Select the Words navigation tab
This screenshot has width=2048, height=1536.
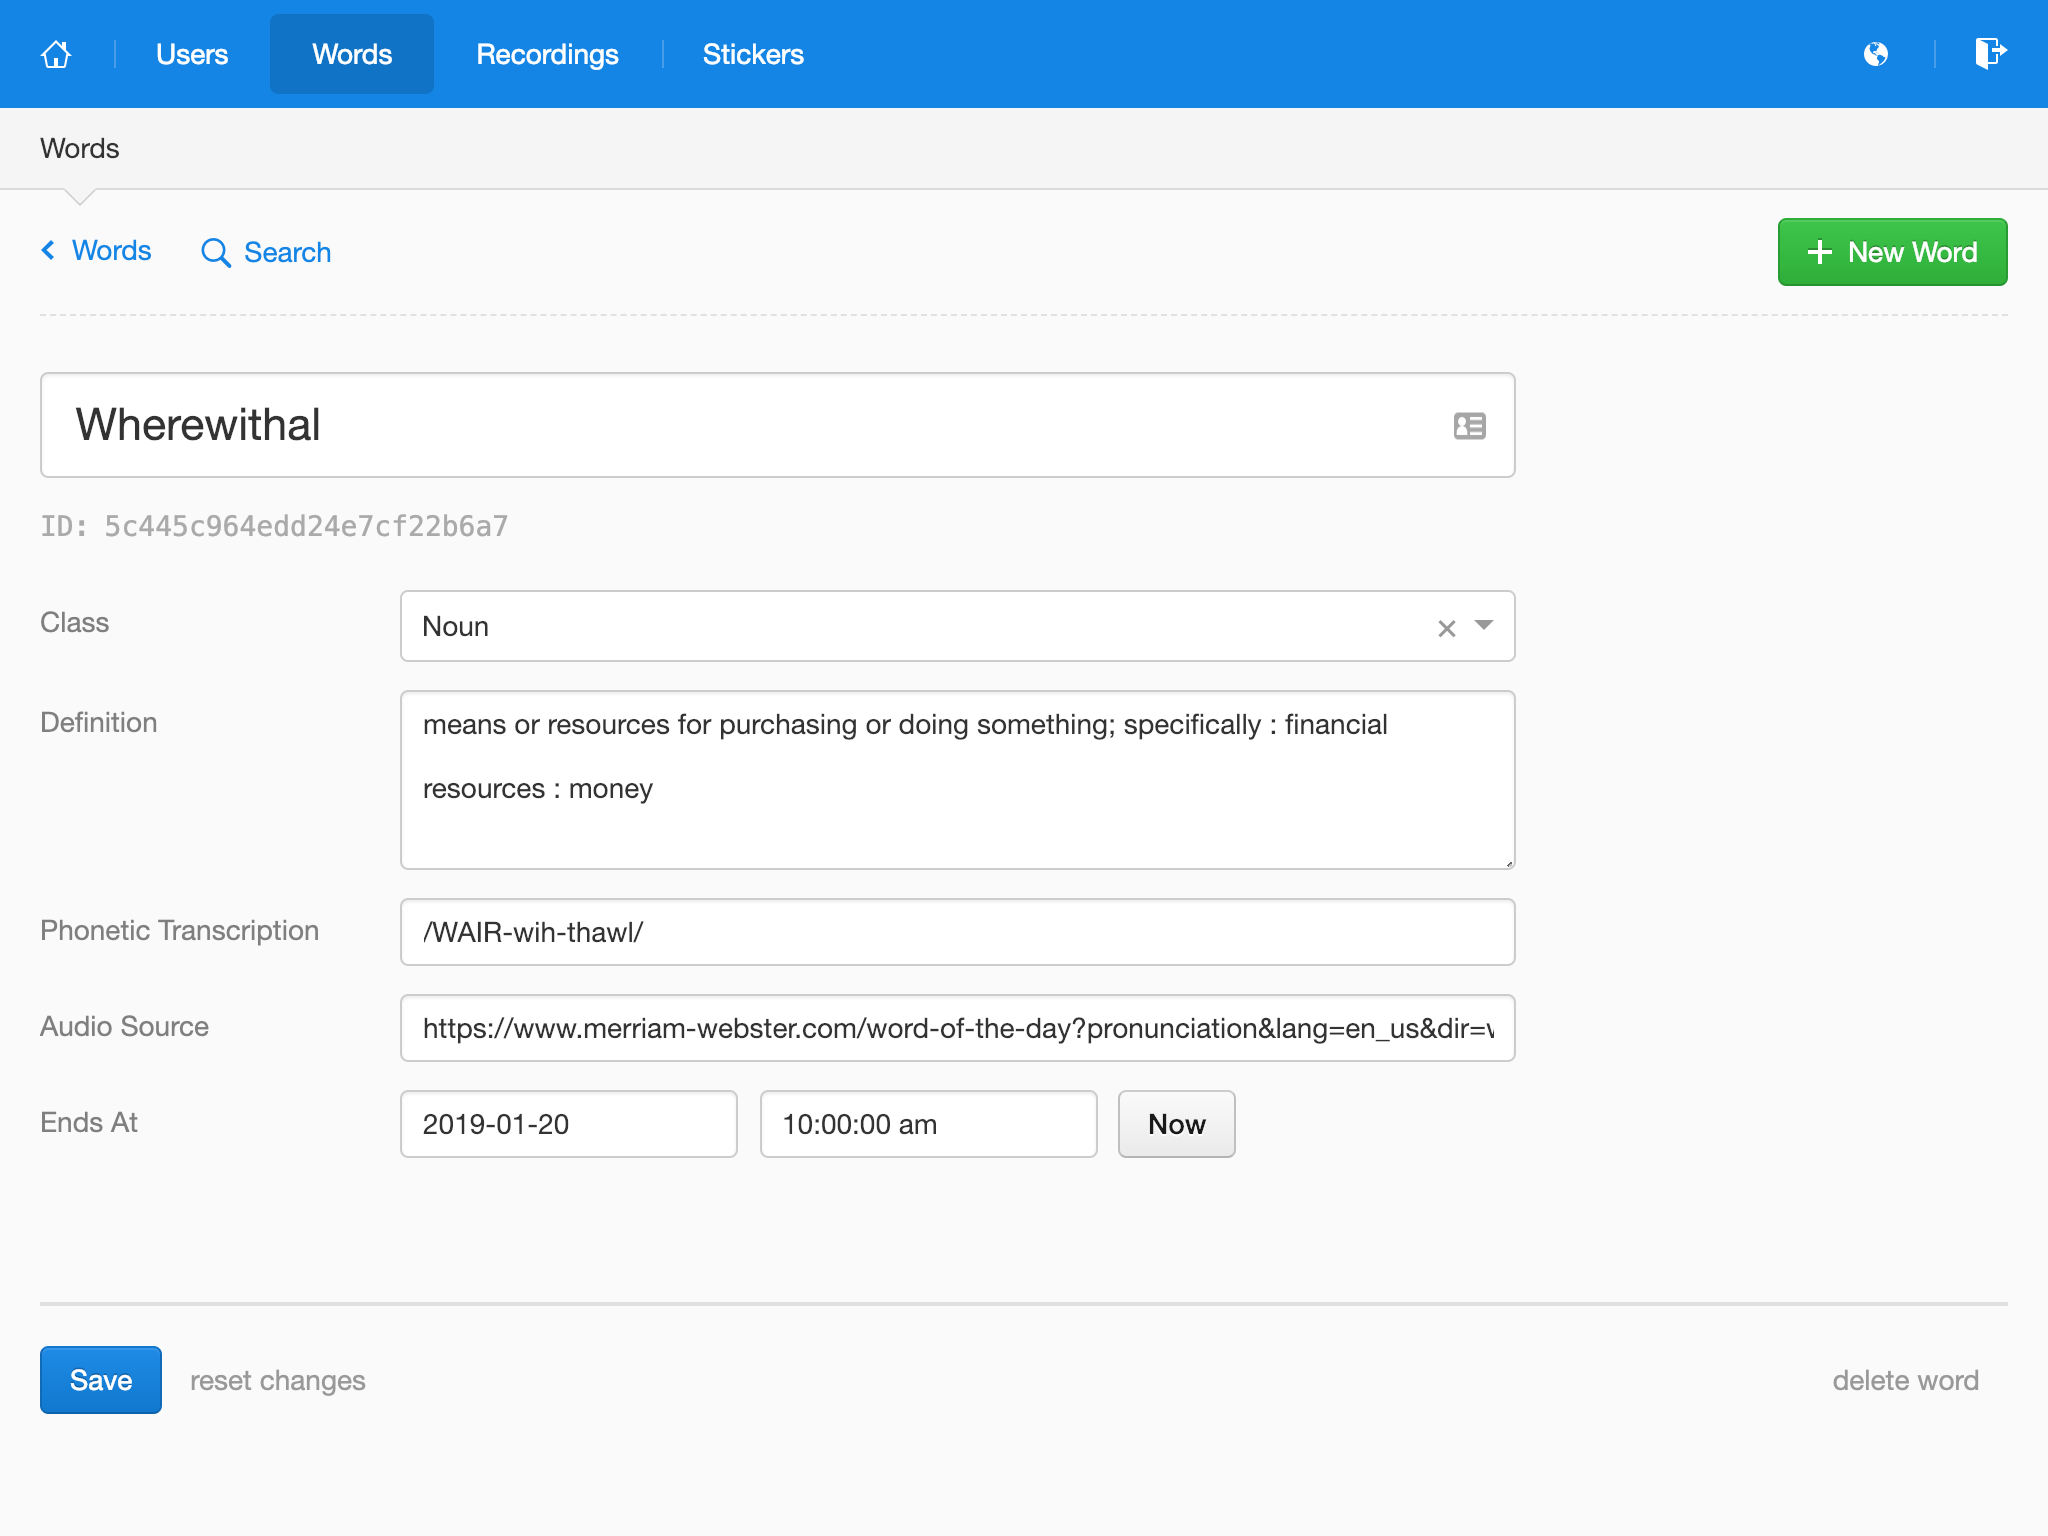click(x=351, y=54)
